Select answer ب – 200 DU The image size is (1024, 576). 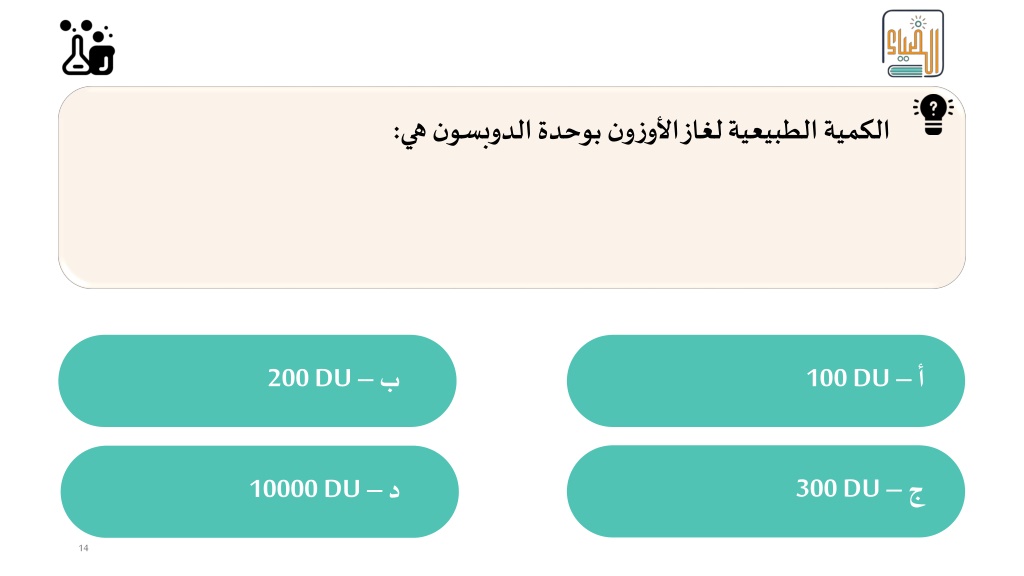tap(257, 381)
